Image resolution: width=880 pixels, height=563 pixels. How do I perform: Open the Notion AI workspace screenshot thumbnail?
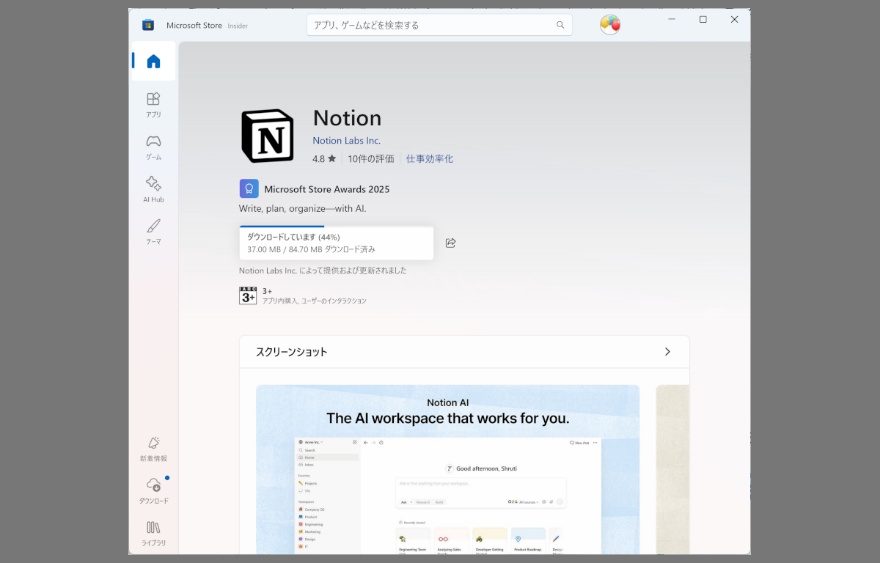tap(447, 468)
